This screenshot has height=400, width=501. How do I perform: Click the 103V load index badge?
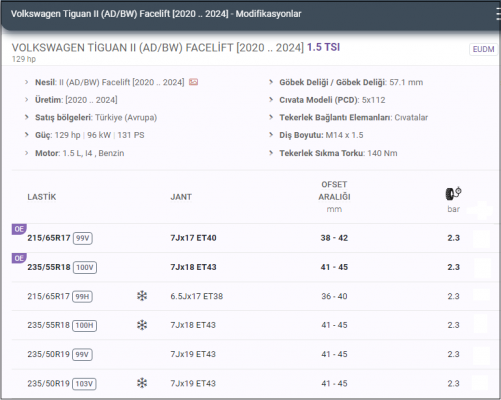pos(84,384)
